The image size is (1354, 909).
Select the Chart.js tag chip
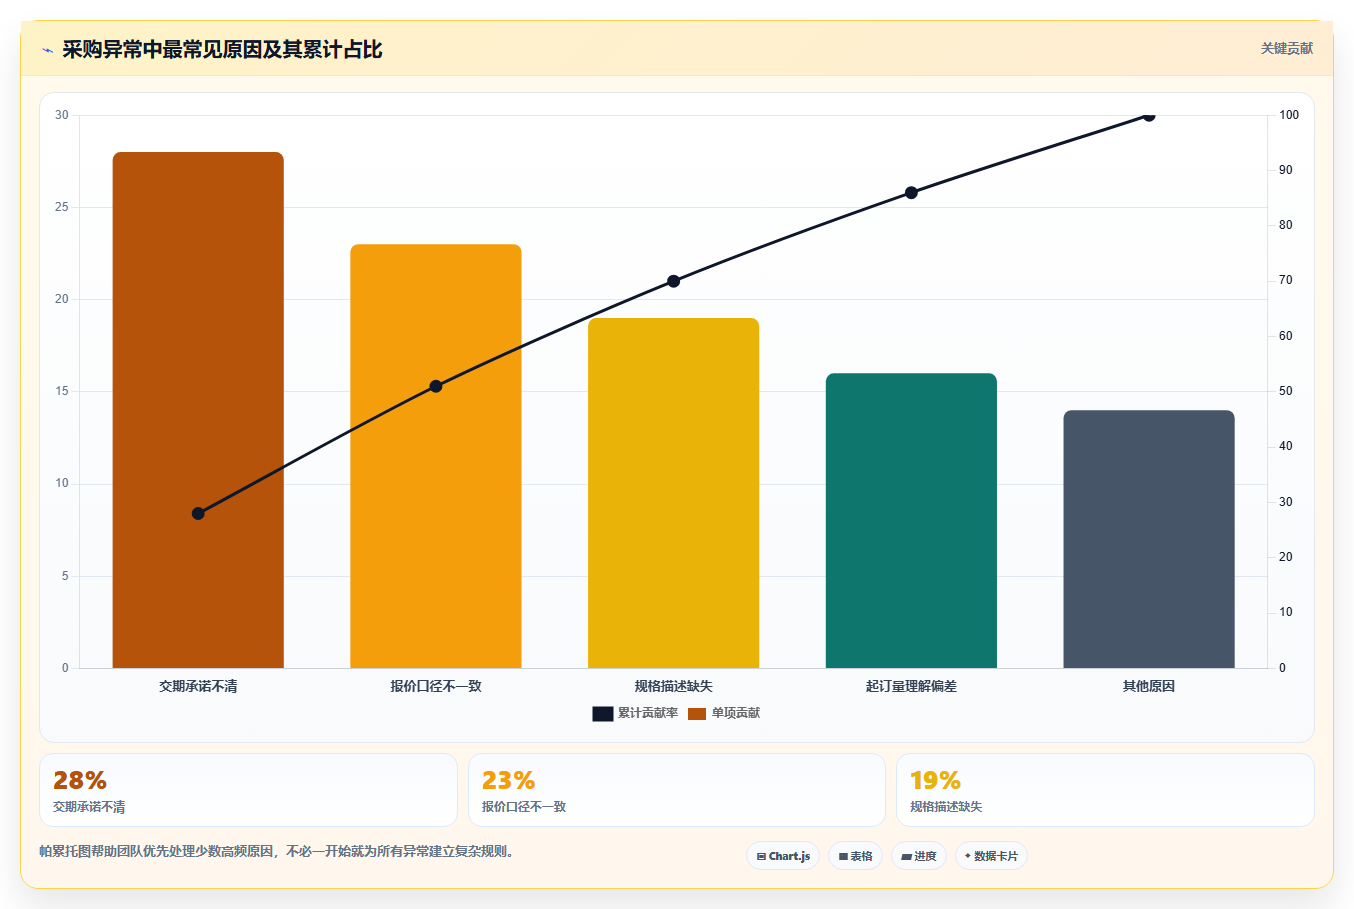783,856
